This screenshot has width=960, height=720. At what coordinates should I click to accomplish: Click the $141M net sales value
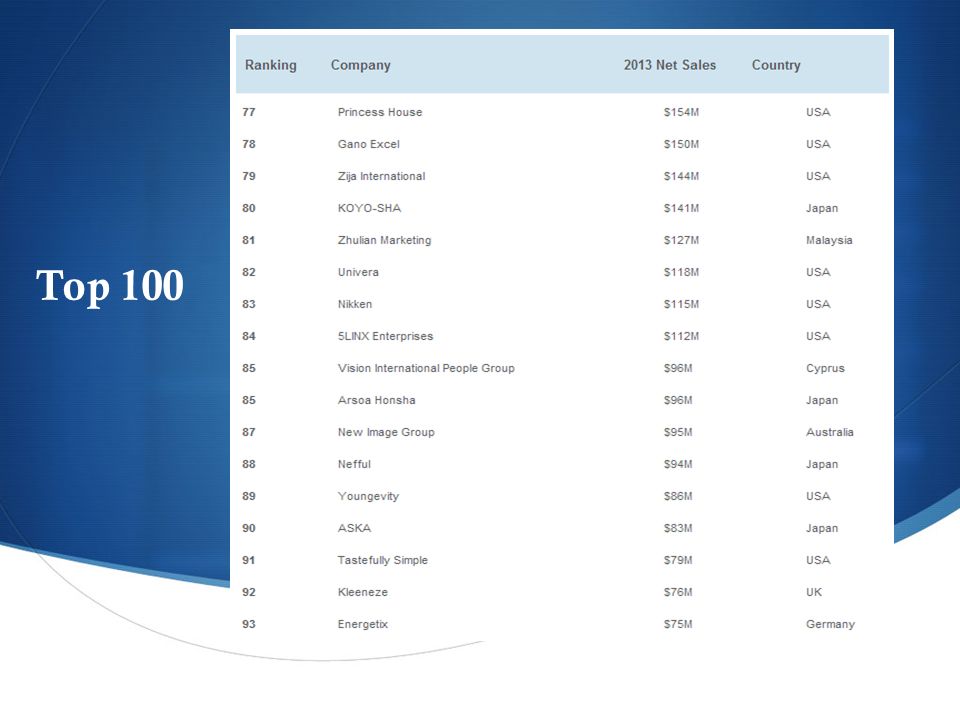681,208
